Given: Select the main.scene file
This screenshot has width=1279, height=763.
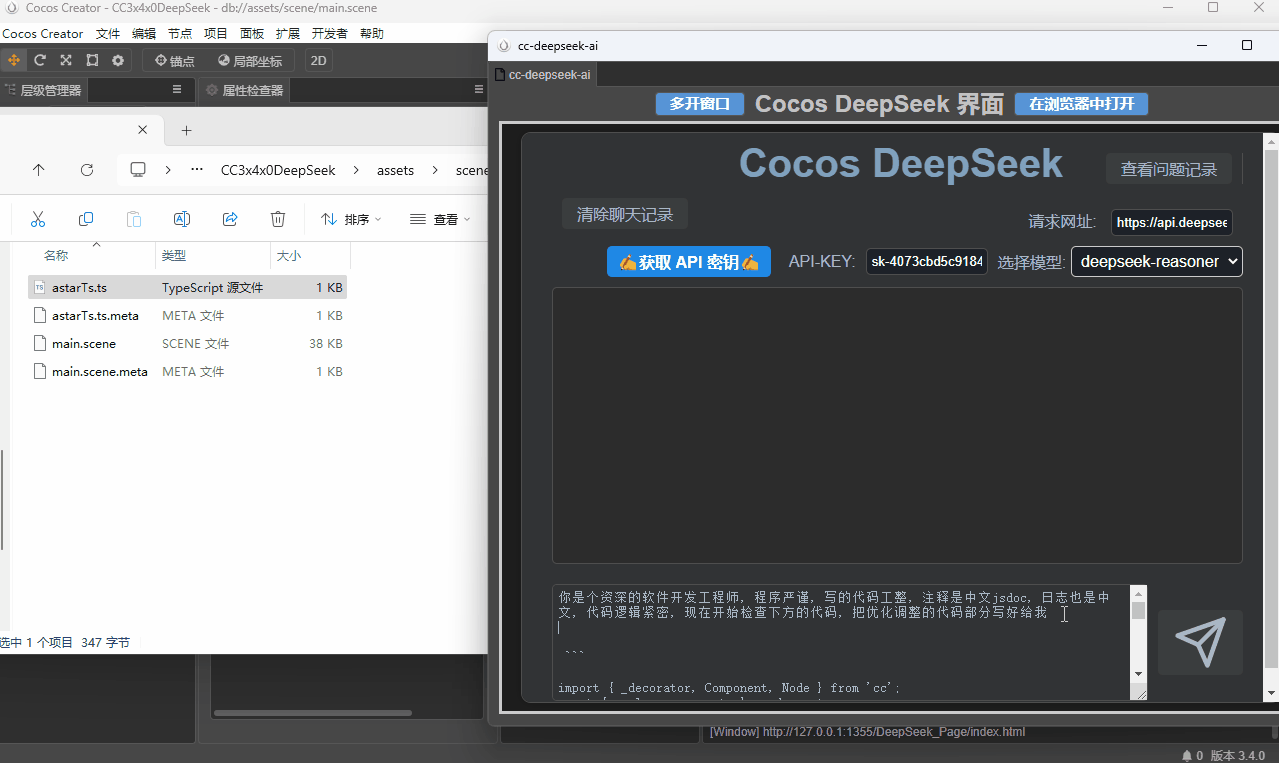Looking at the screenshot, I should point(188,343).
